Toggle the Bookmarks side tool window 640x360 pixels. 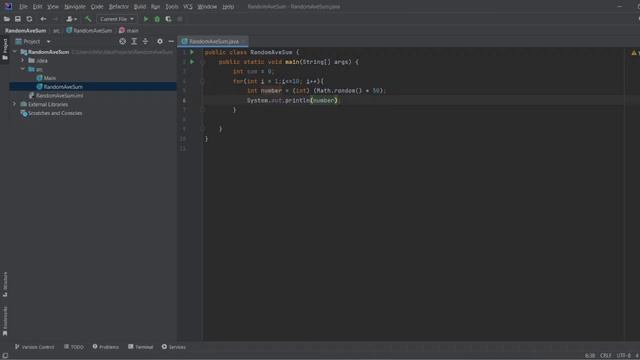(5, 321)
